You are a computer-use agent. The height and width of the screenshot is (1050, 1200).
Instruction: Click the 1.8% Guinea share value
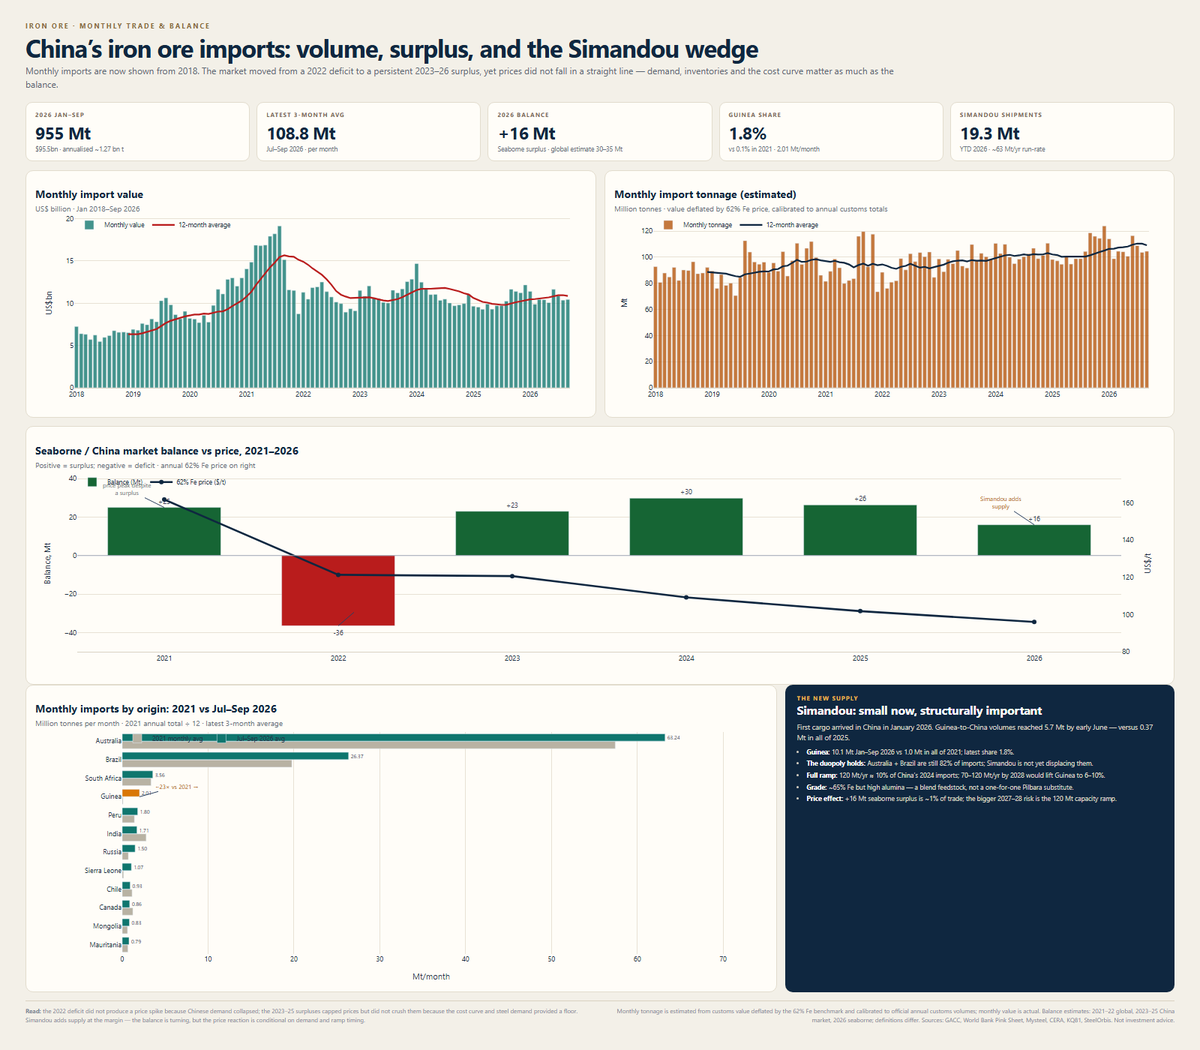tap(748, 133)
